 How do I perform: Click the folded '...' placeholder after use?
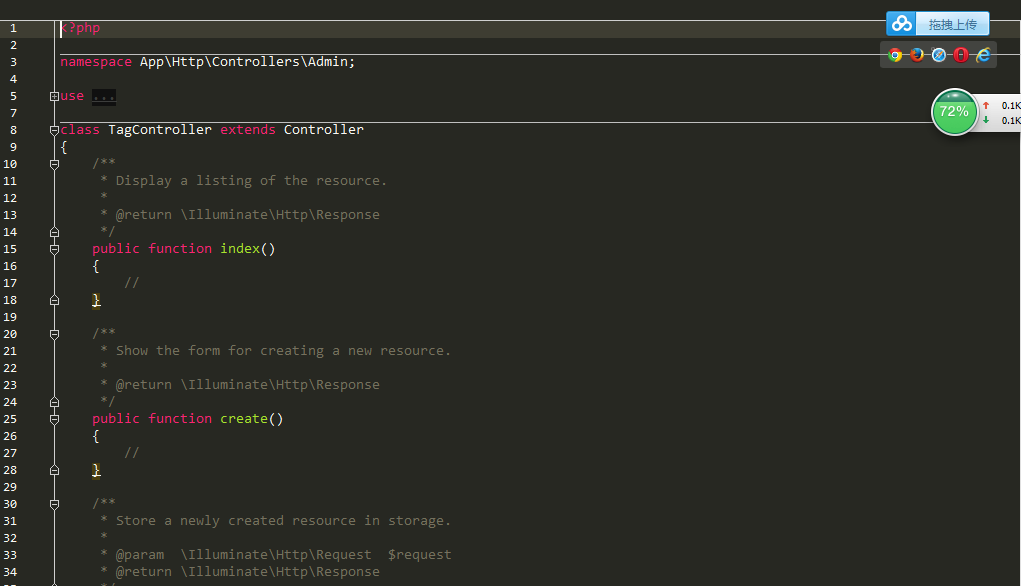tap(104, 96)
